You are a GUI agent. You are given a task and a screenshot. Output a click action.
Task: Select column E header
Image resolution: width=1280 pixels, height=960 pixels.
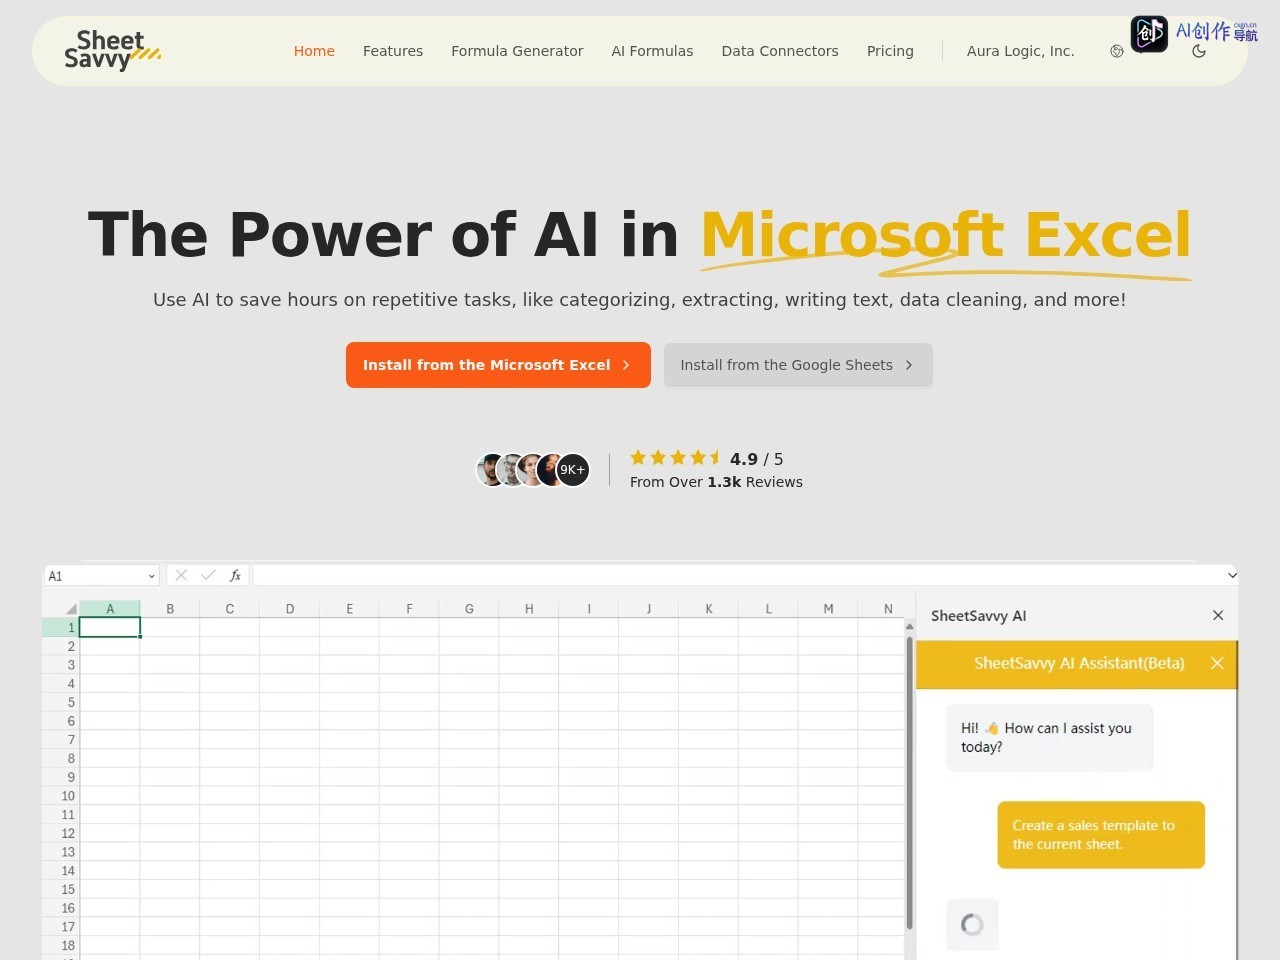click(x=350, y=609)
